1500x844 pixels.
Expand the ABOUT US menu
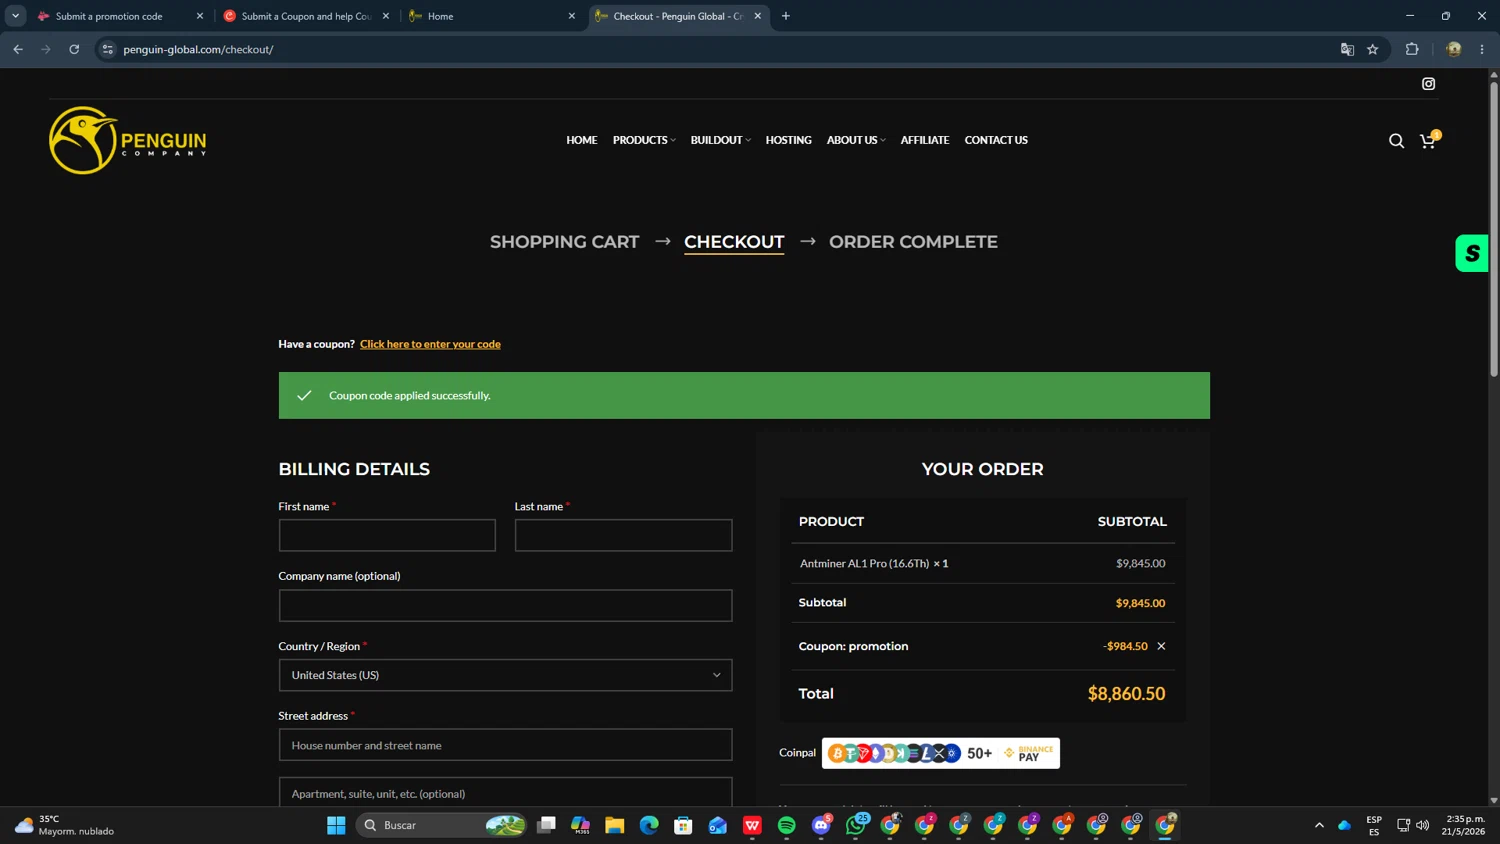856,140
